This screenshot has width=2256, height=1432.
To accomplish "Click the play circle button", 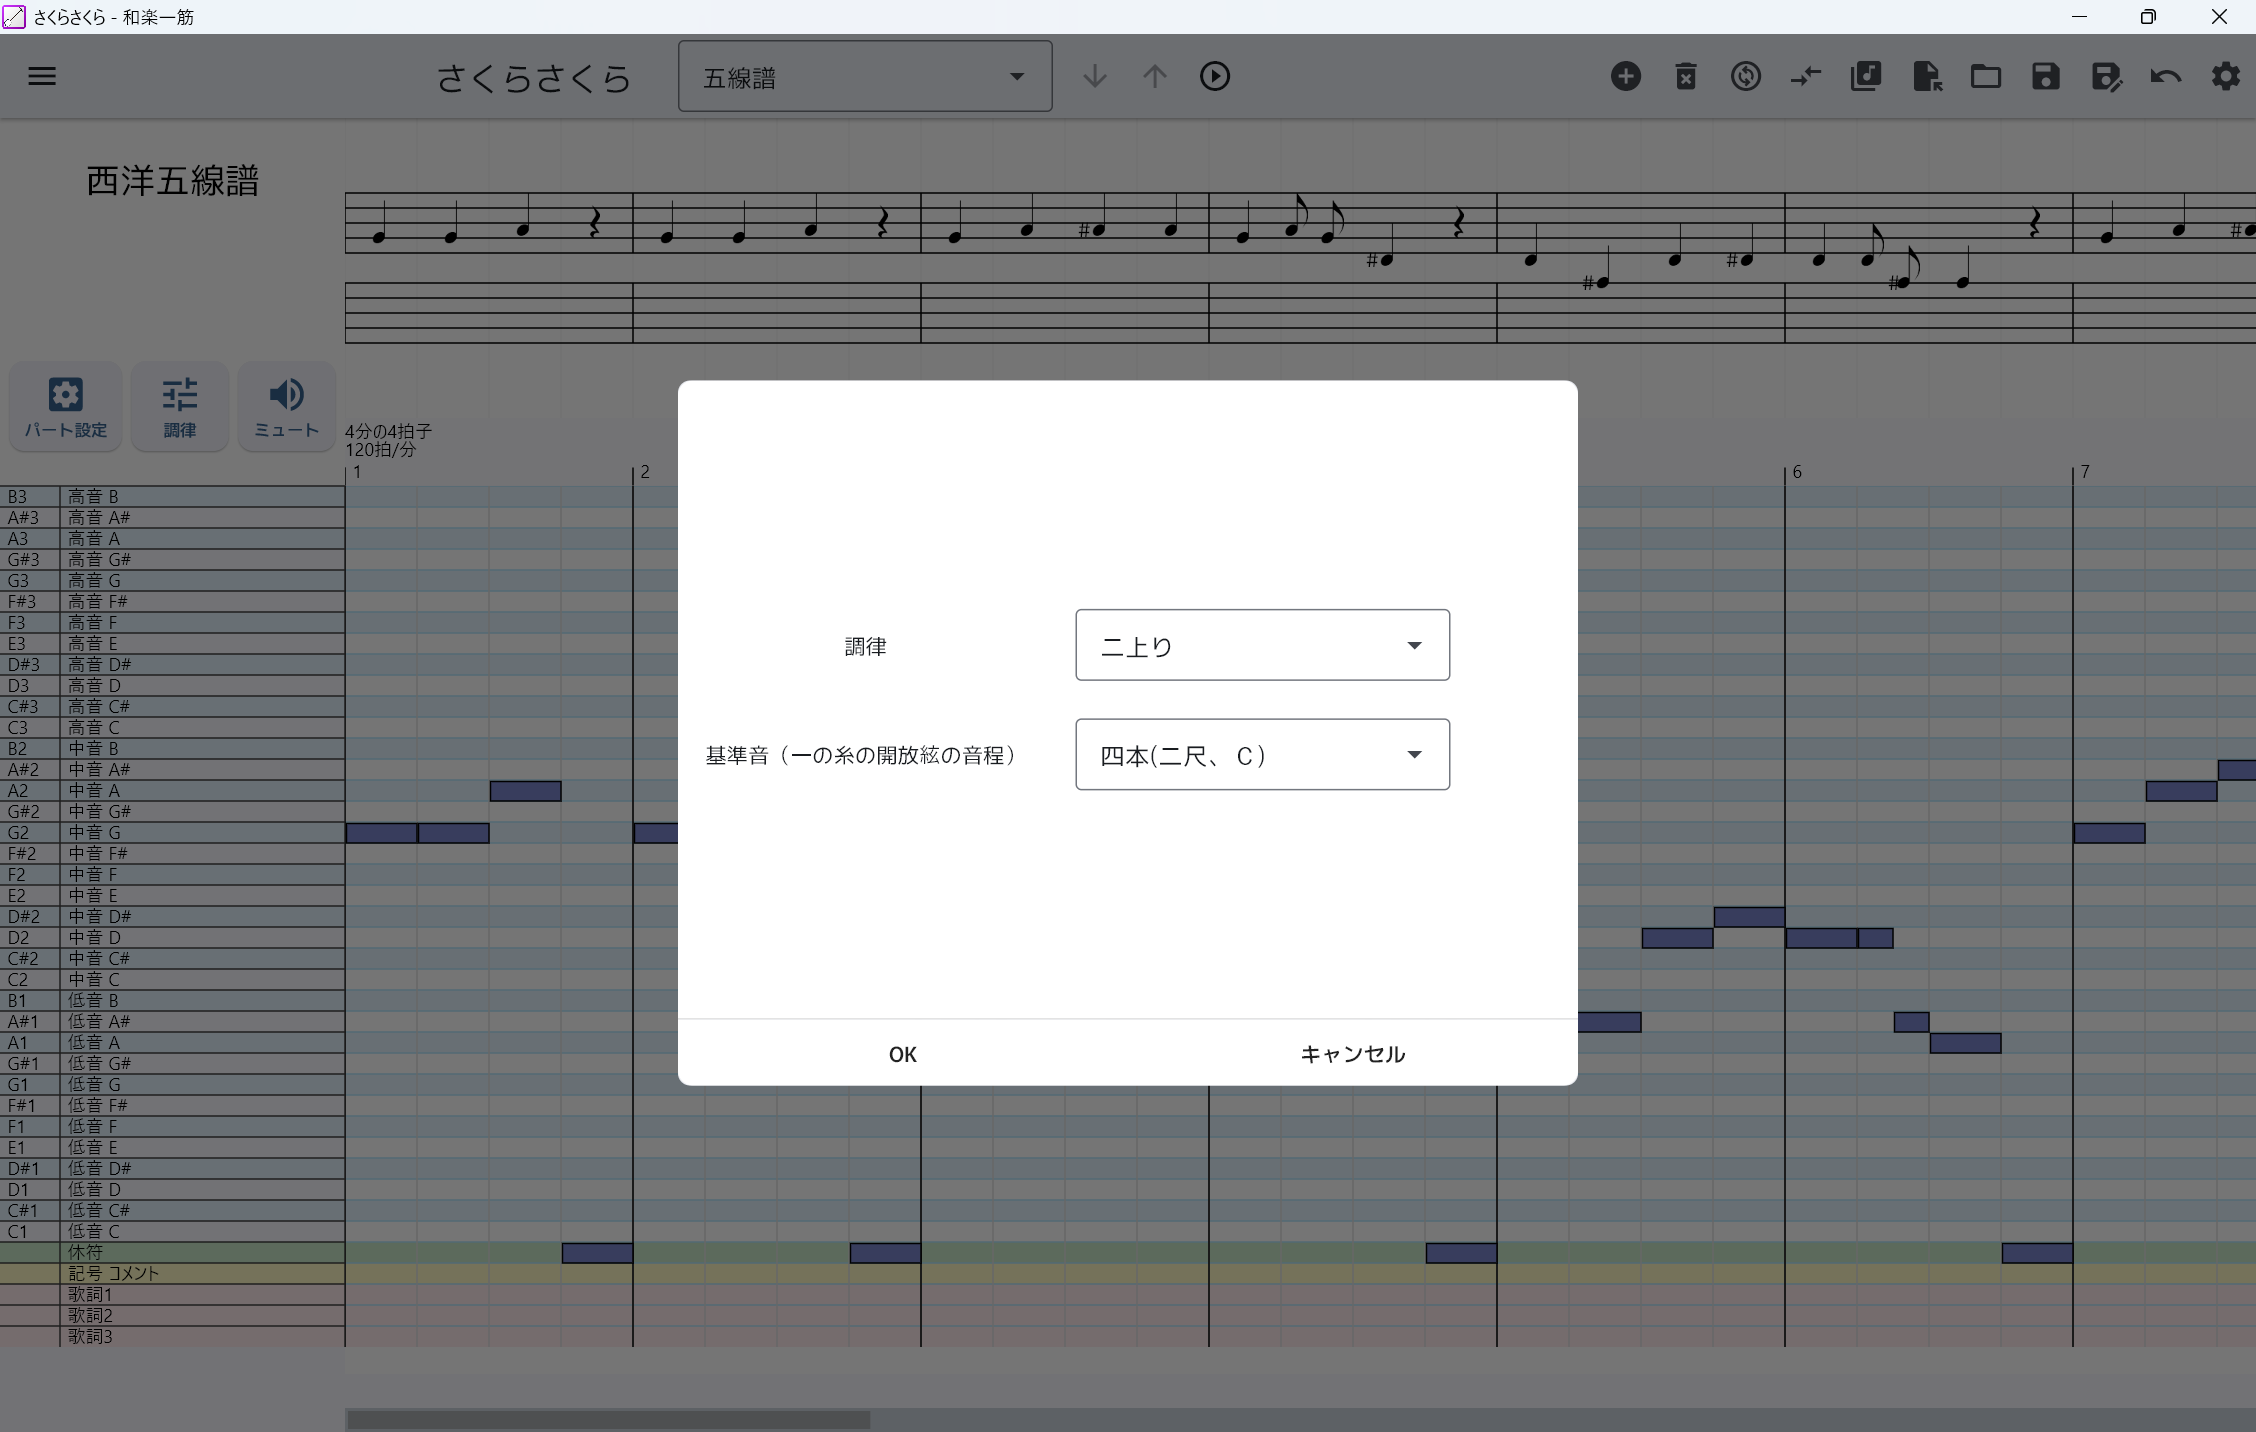I will point(1215,76).
